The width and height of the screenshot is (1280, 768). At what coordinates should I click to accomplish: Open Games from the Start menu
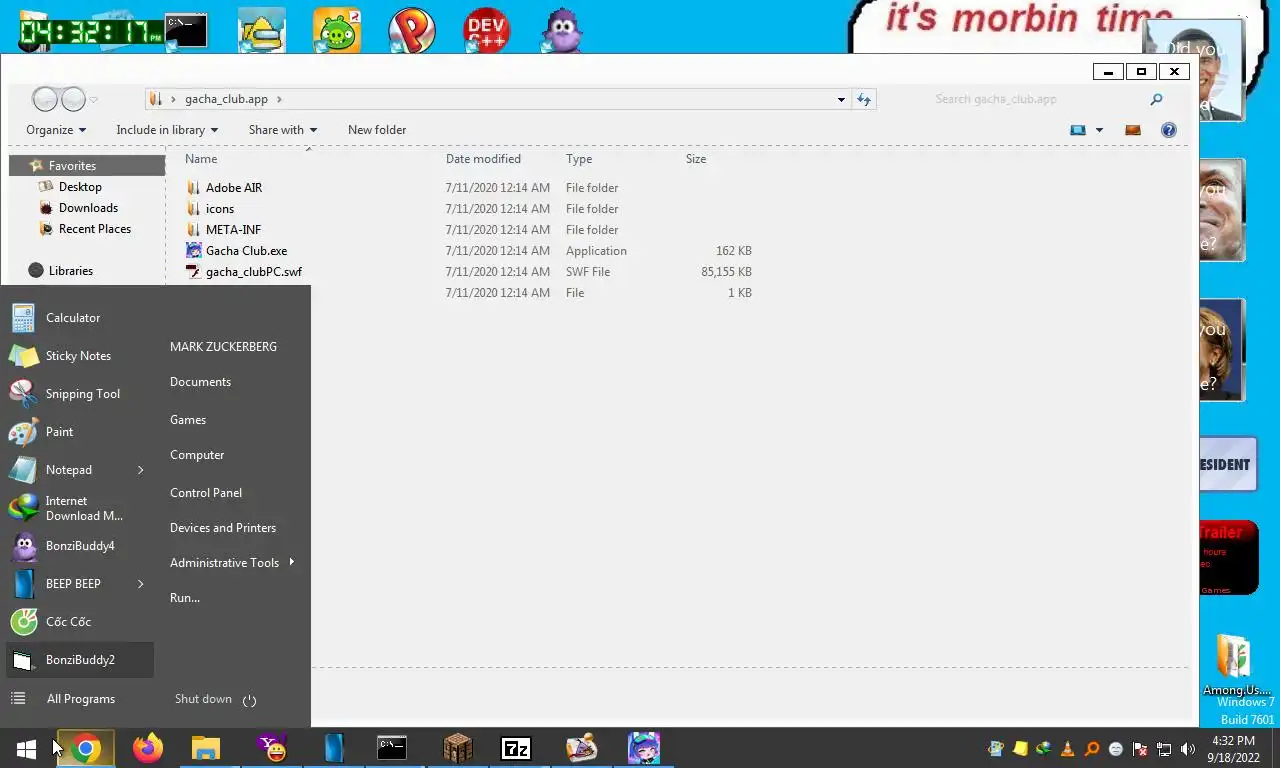click(x=188, y=420)
